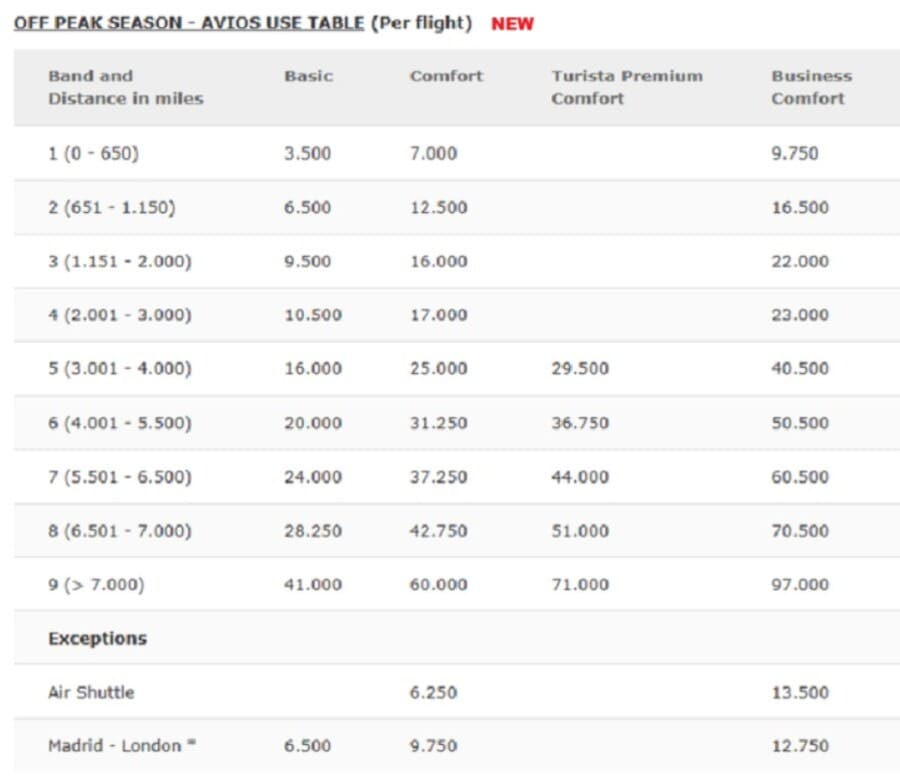Click the Band and Distance in miles header
900x776 pixels.
125,87
